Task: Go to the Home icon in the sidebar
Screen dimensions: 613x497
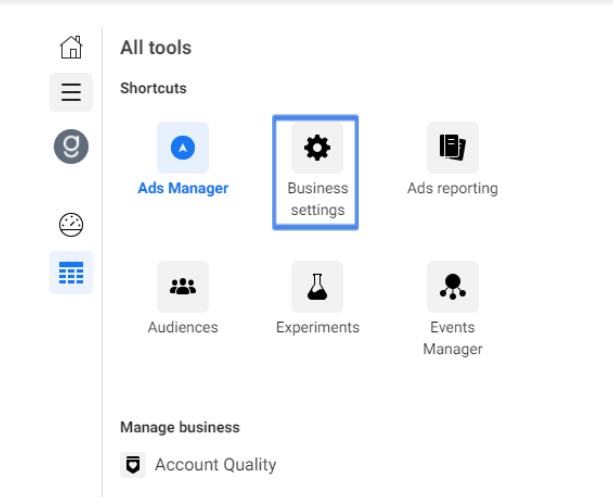Action: pyautogui.click(x=71, y=47)
